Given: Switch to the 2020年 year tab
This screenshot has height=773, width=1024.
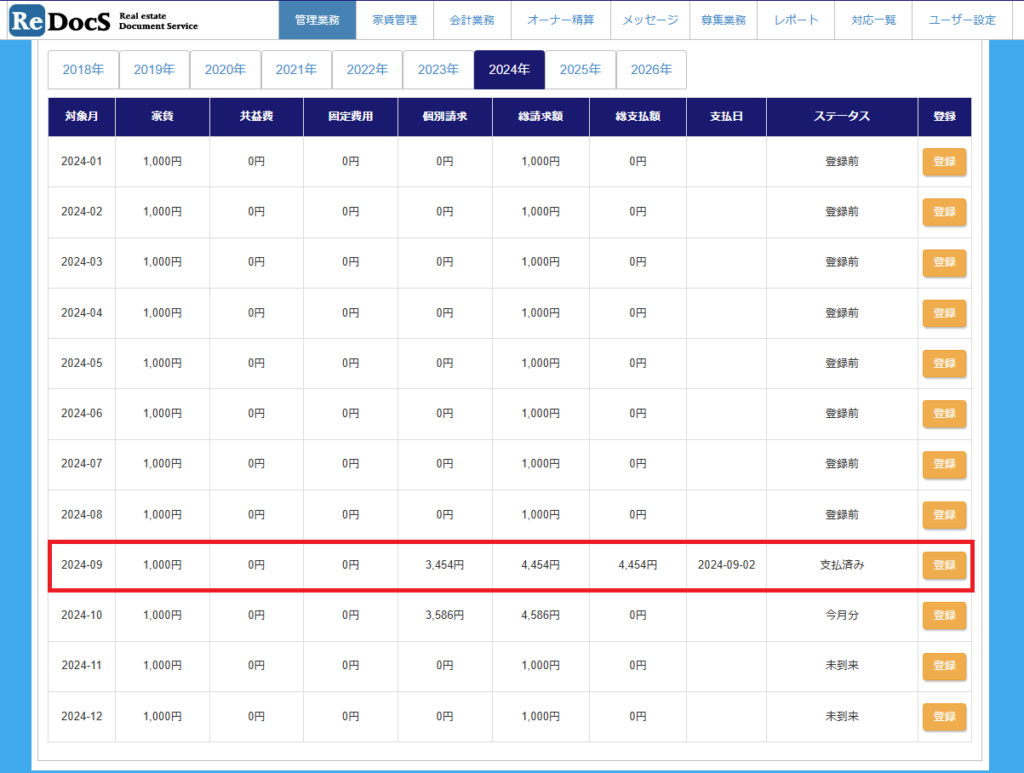Looking at the screenshot, I should (x=225, y=69).
